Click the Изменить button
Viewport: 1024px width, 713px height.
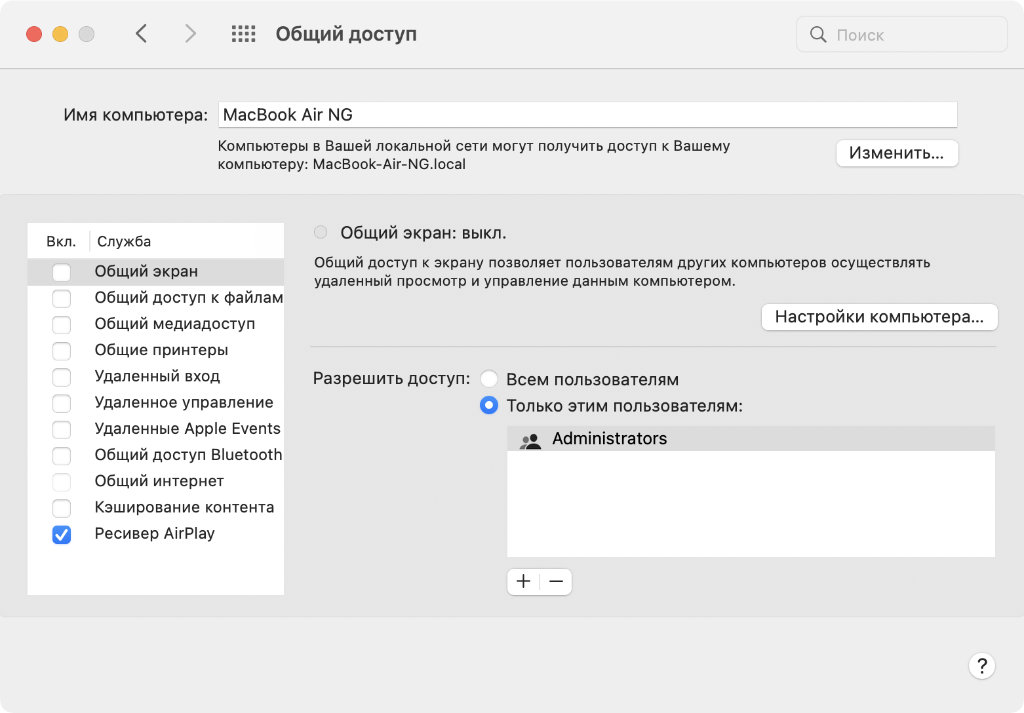point(896,153)
